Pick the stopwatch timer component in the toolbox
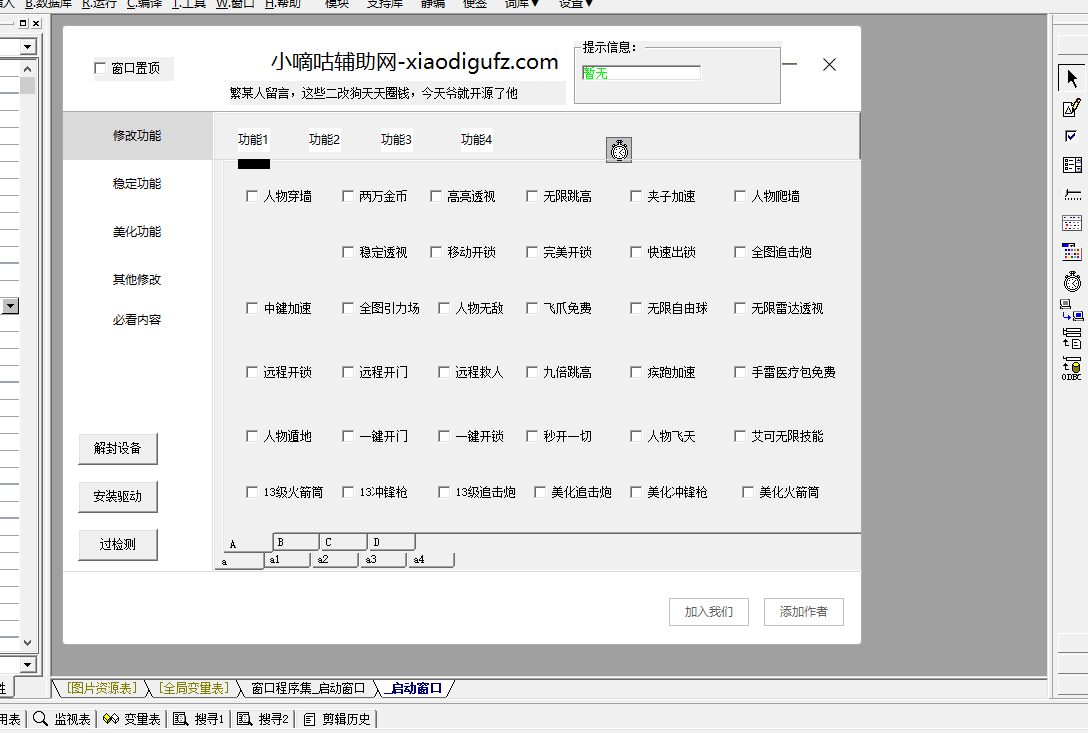This screenshot has height=733, width=1088. point(1072,281)
